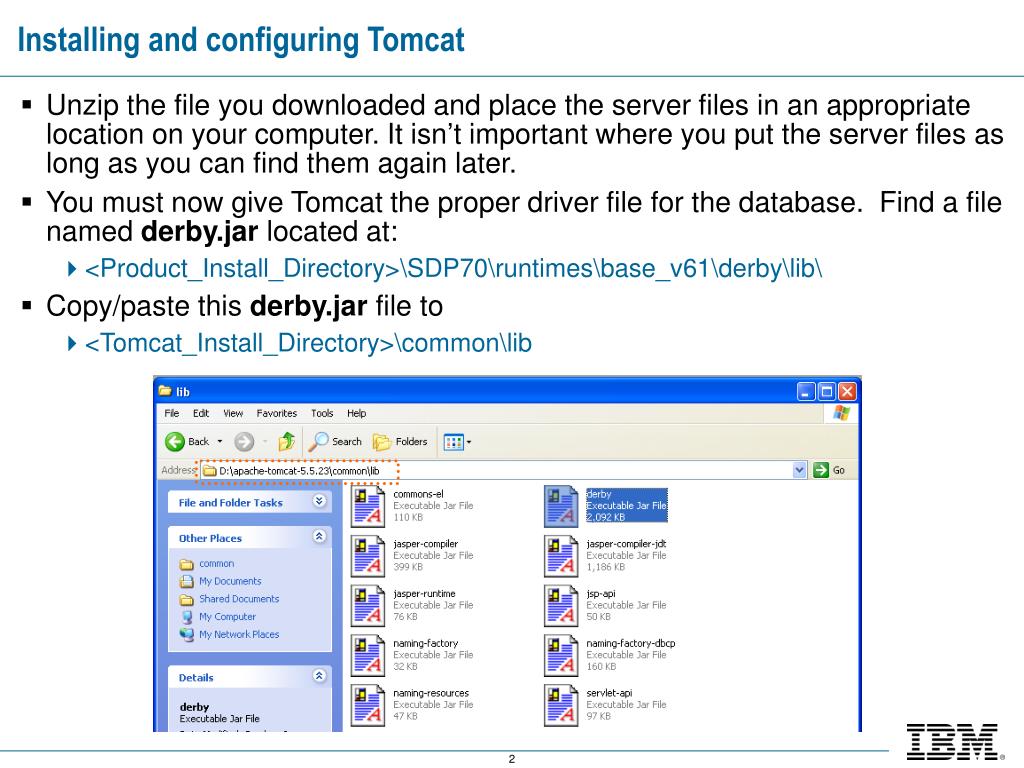Open the Views dropdown icon

[x=457, y=442]
